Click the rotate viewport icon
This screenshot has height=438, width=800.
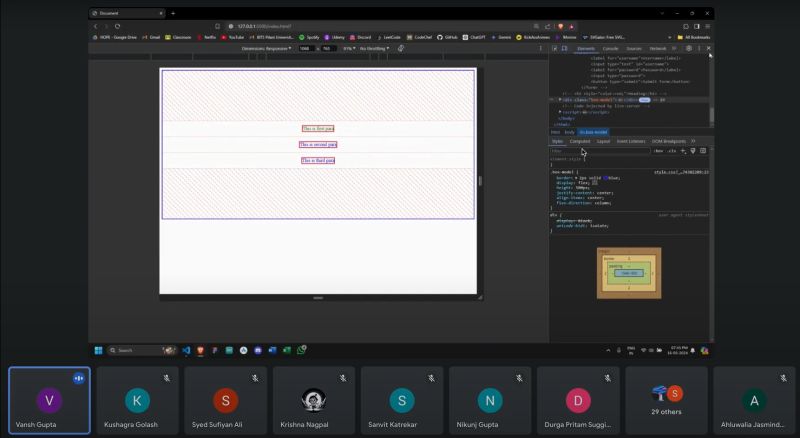(401, 48)
